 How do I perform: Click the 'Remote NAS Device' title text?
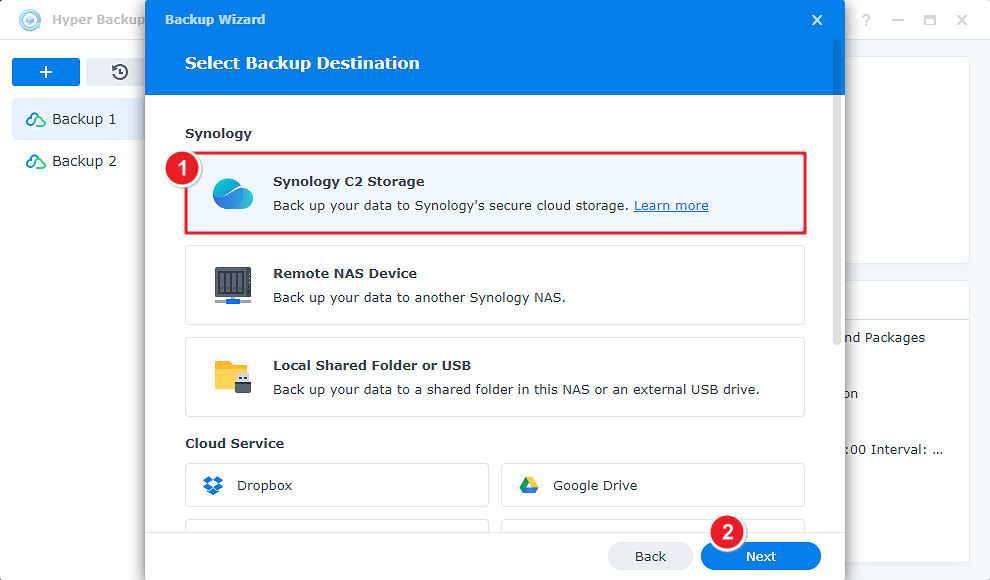(345, 273)
